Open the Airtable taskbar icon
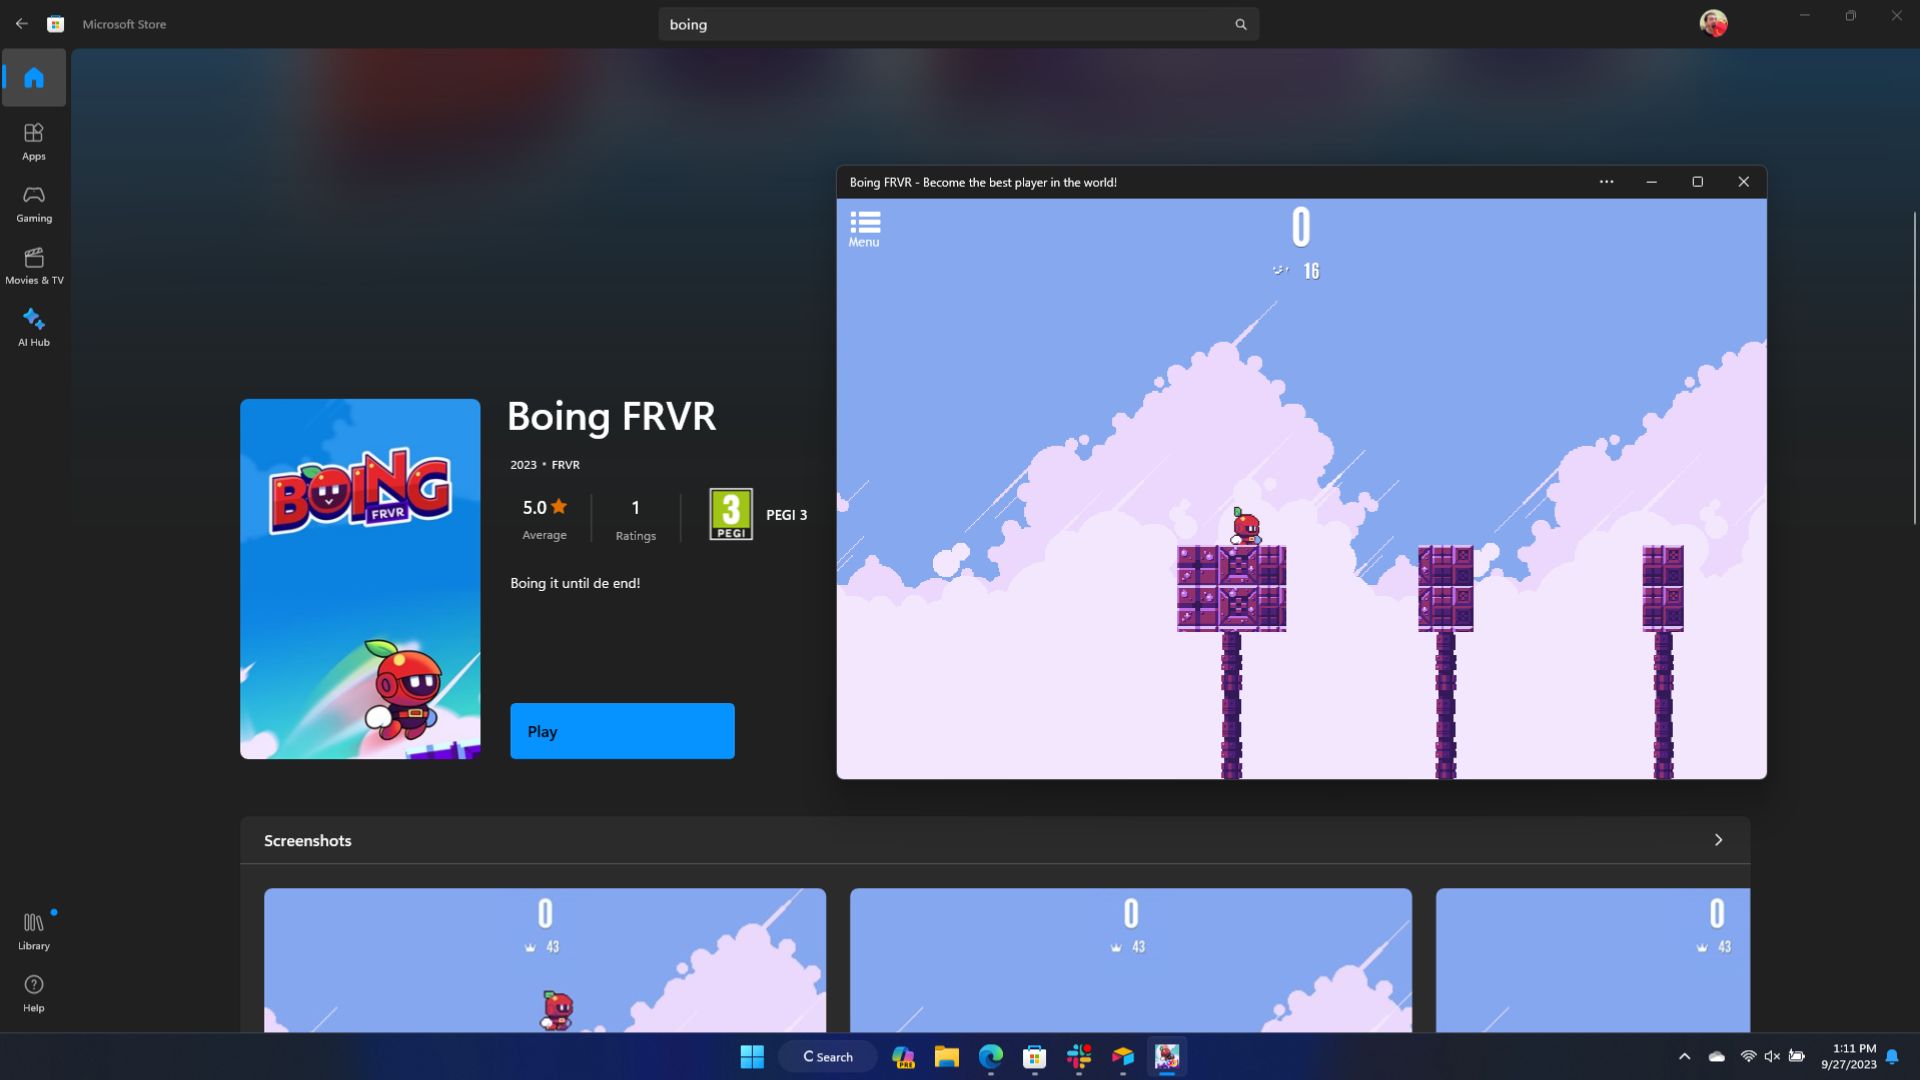Screen dimensions: 1920x1080 click(x=1123, y=1057)
